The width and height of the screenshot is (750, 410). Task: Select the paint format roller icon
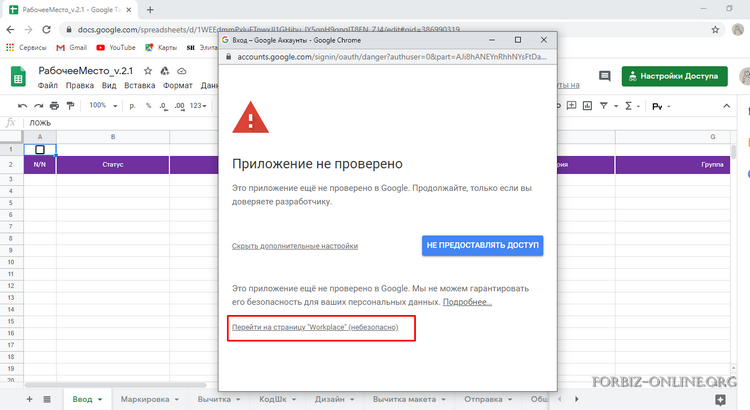70,106
